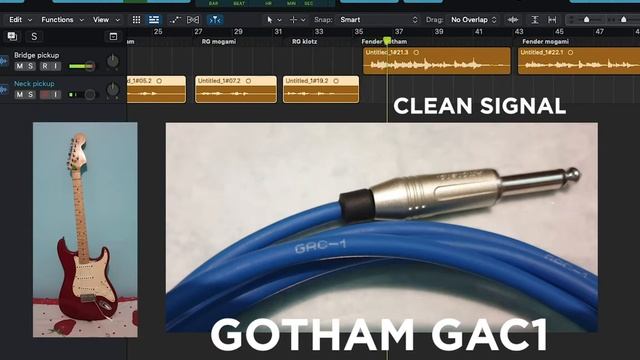This screenshot has width=640, height=360.
Task: Select the Untitled_1#07.2 audio region
Action: pyautogui.click(x=236, y=89)
